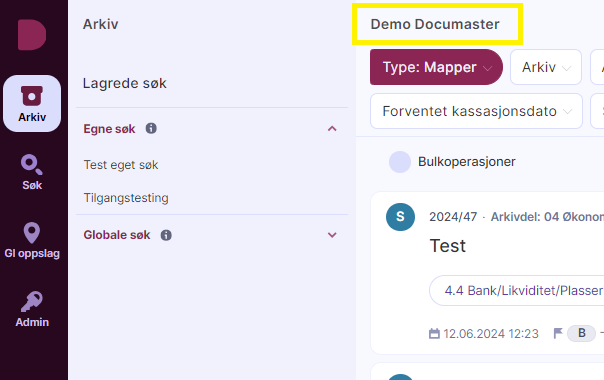Select saved search Test eget søk
604x380 pixels.
[121, 165]
